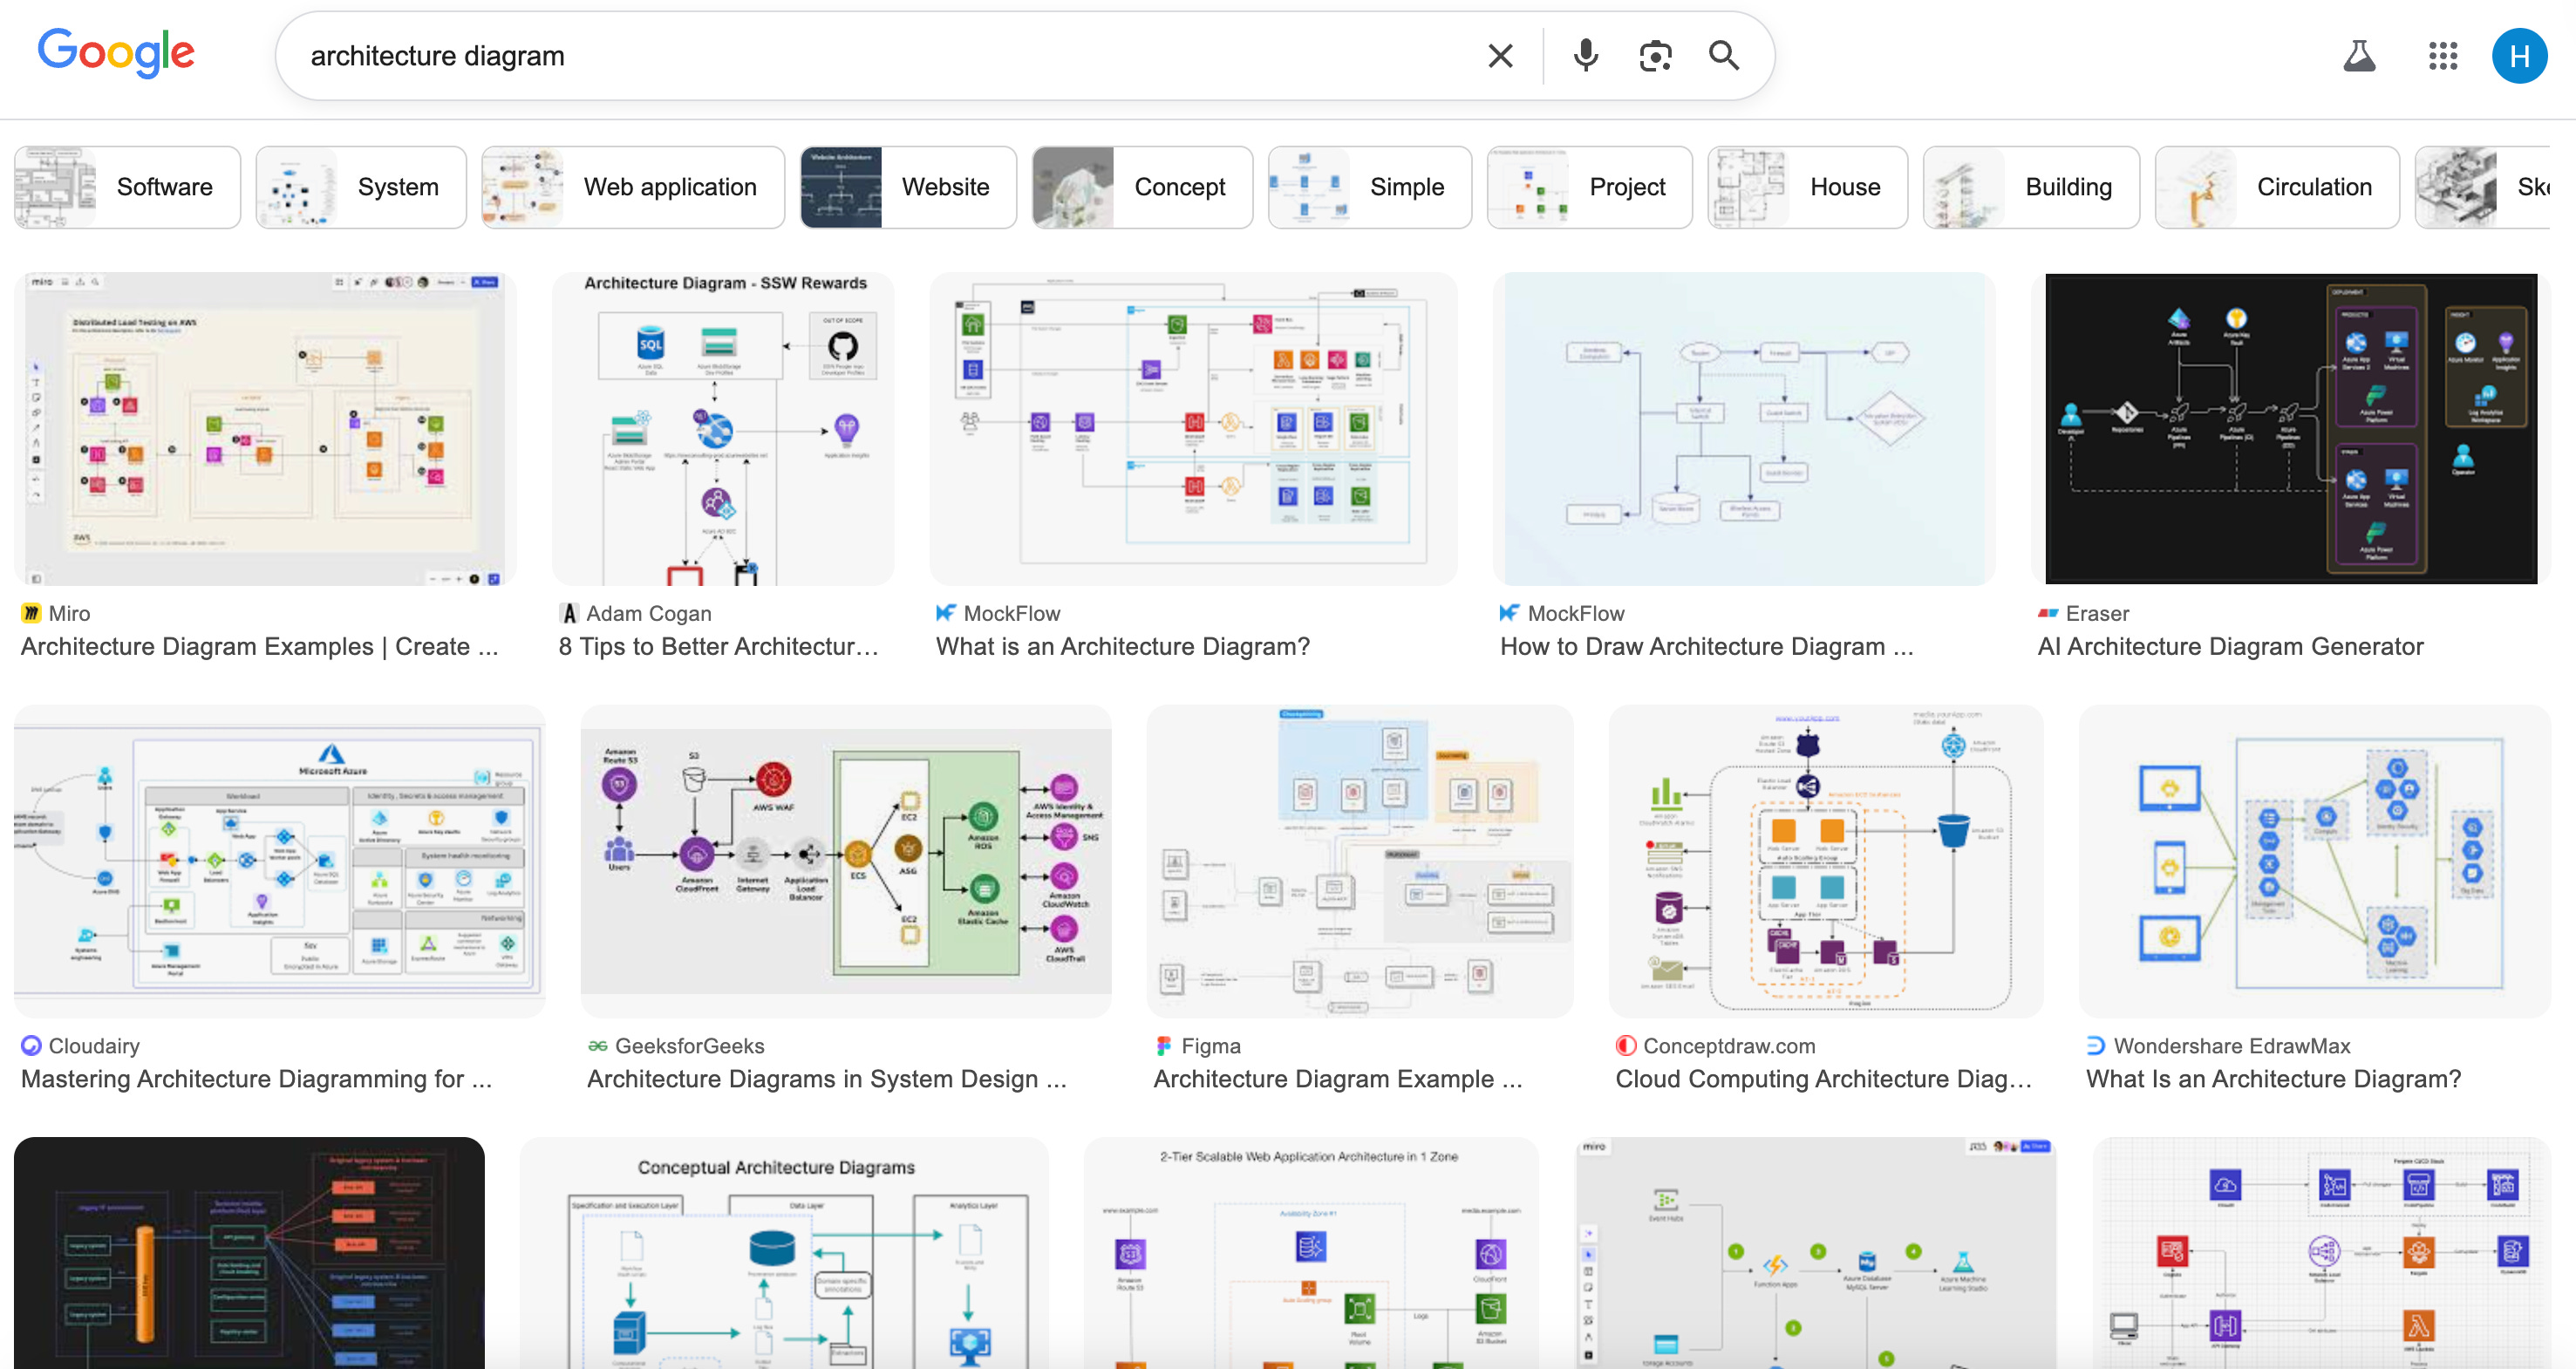
Task: Open Search Labs flask icon
Action: coord(2359,56)
